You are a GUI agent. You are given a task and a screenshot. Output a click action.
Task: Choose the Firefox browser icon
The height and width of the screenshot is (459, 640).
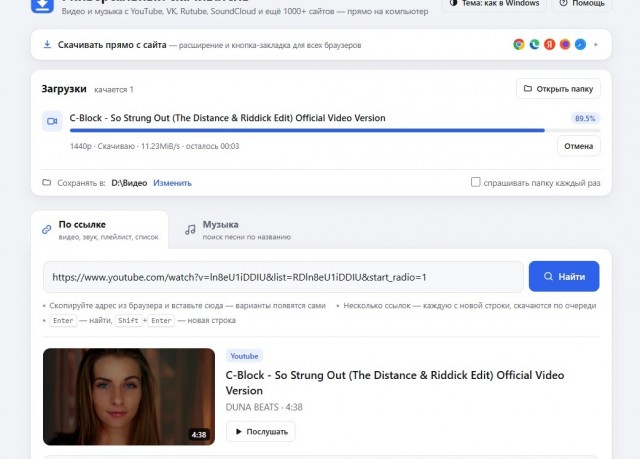click(x=565, y=44)
